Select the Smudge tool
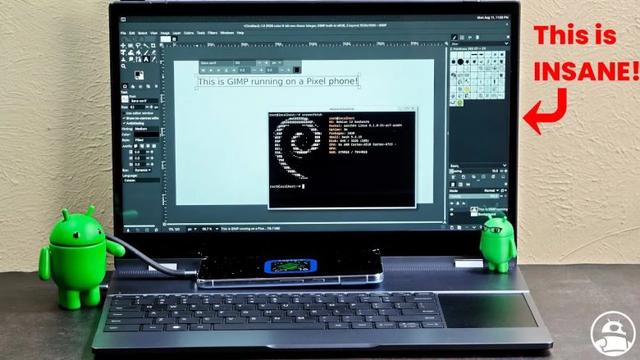The height and width of the screenshot is (360, 640). 130,59
